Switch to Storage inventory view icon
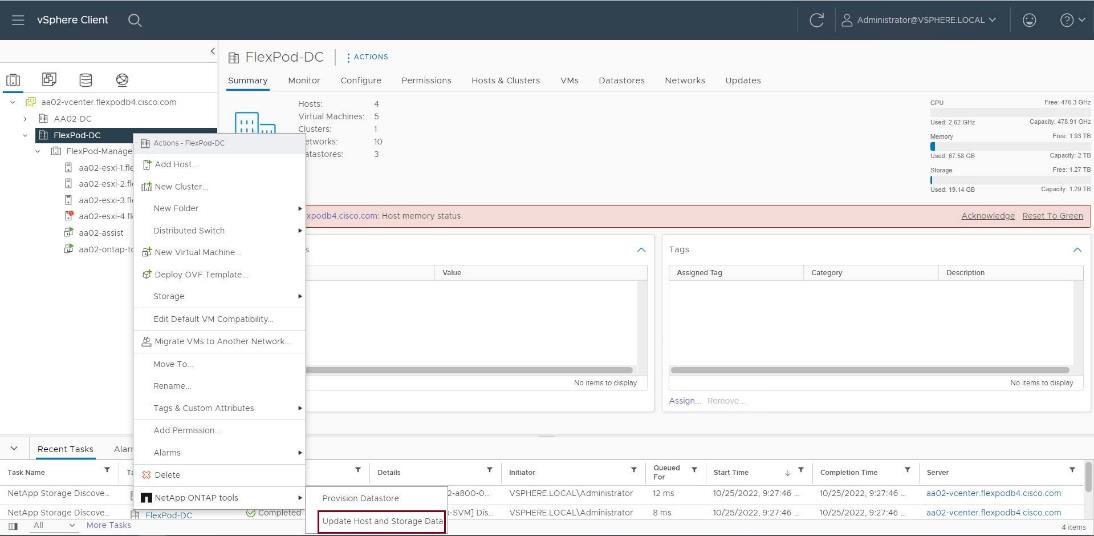Viewport: 1094px width, 536px height. coord(86,80)
